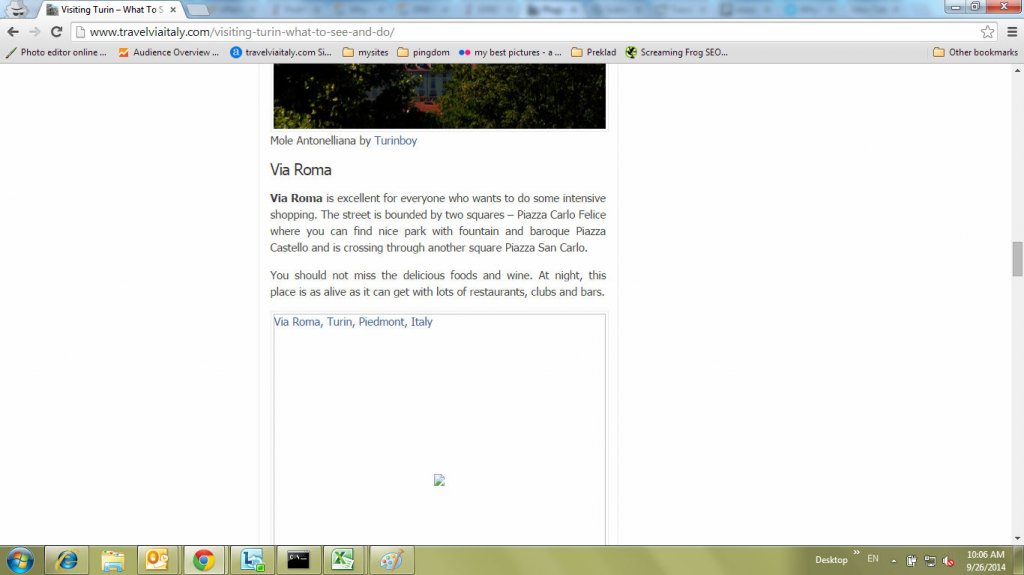Show hidden system tray icons arrow
The image size is (1024, 575).
click(x=894, y=561)
